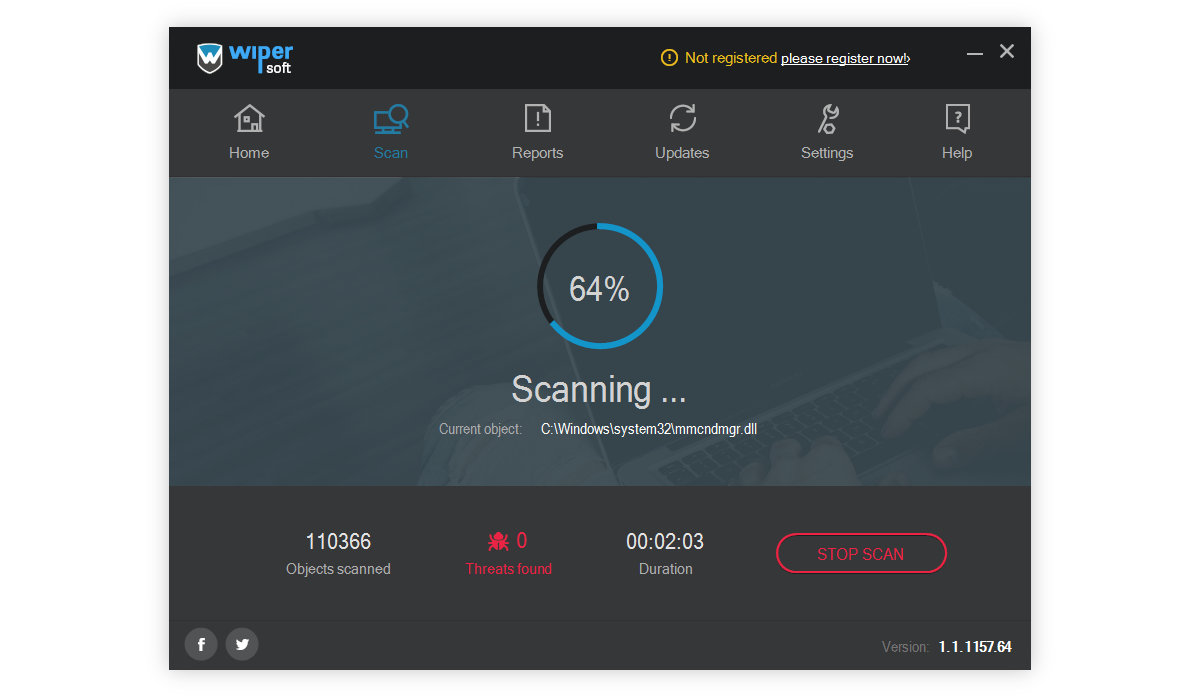Click the circular 64% progress indicator
Screen dimensions: 1200x698
point(600,286)
